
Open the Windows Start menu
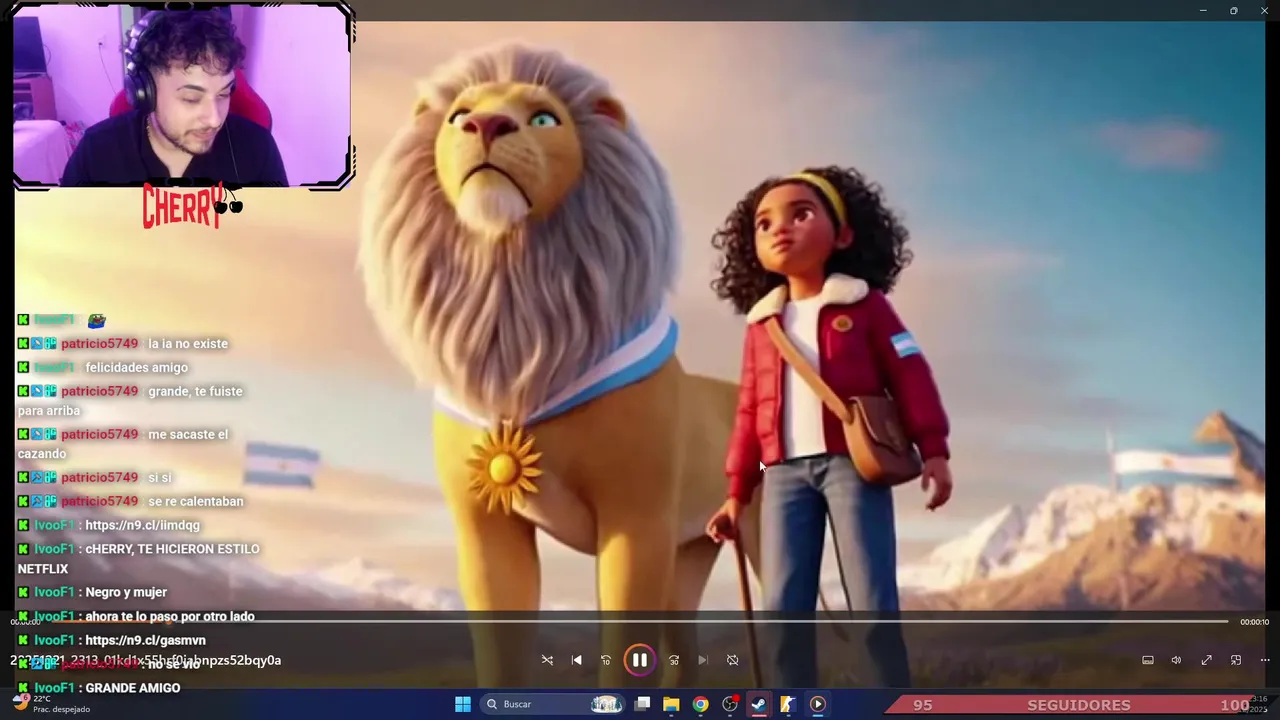pyautogui.click(x=463, y=704)
